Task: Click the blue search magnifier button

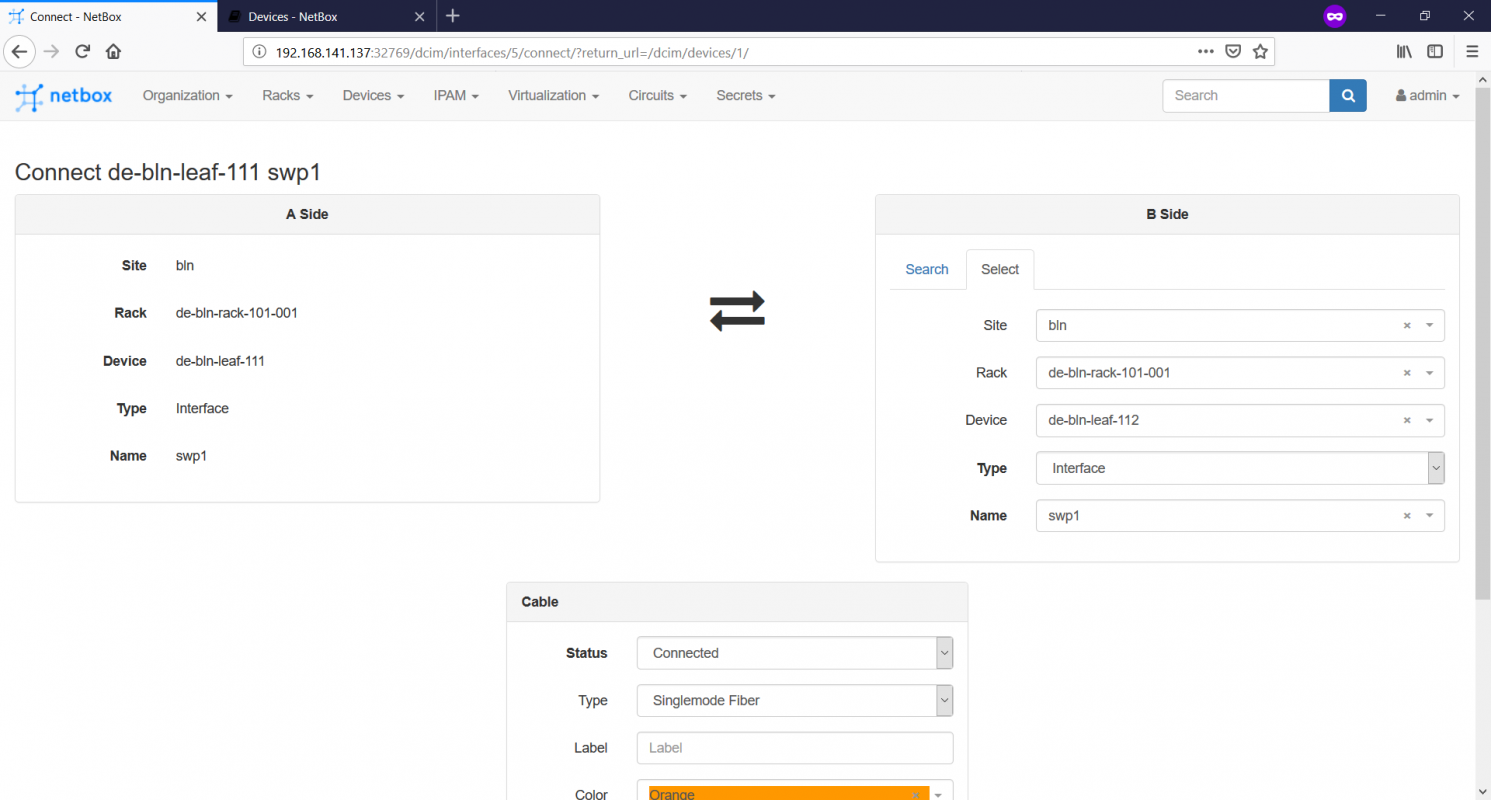Action: point(1347,95)
